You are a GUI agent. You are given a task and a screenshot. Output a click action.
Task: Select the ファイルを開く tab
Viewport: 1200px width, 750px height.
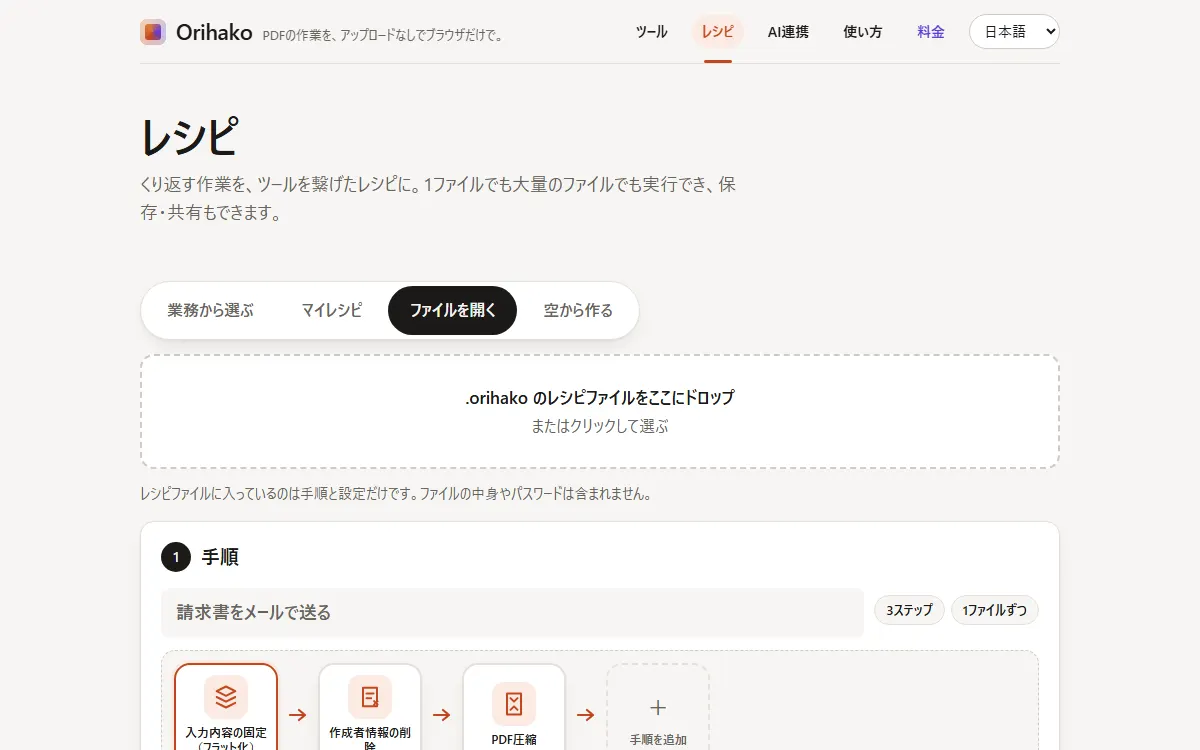(453, 310)
